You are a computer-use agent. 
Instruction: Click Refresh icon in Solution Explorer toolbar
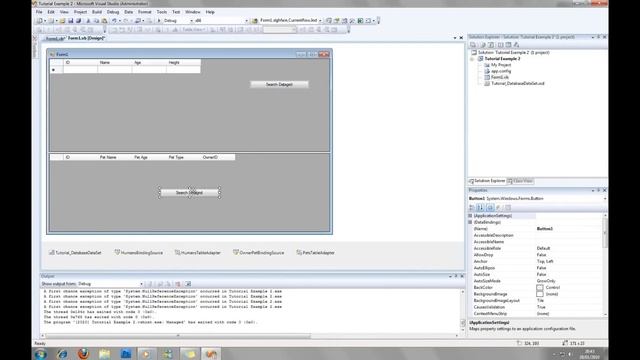491,45
